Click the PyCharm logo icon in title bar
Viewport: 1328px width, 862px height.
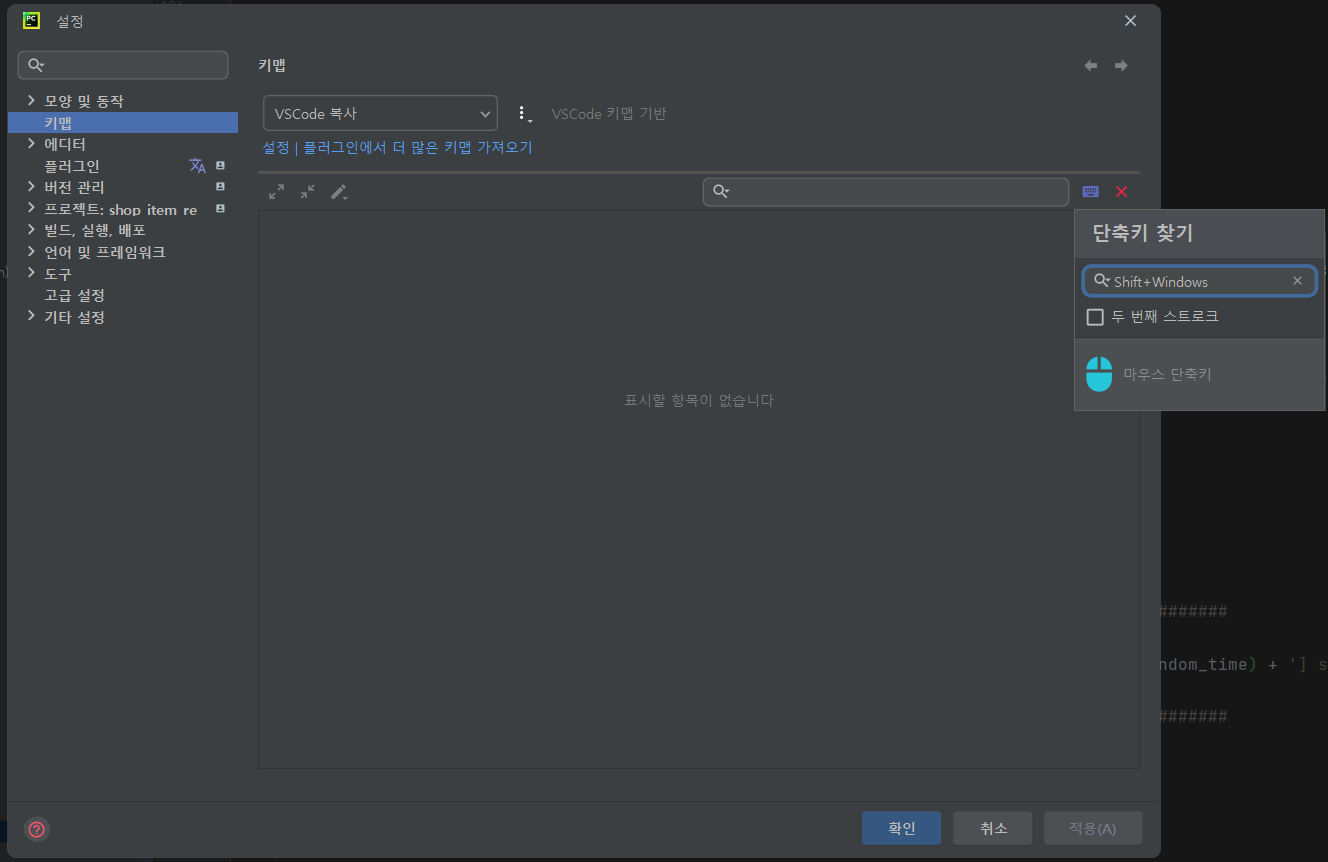coord(31,20)
